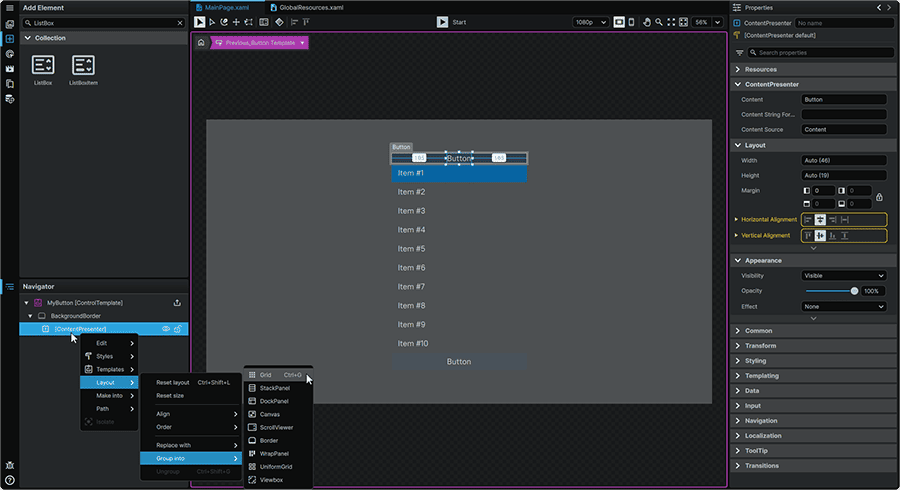Activate the Zoom magnifier tool
This screenshot has width=900, height=490.
click(659, 22)
